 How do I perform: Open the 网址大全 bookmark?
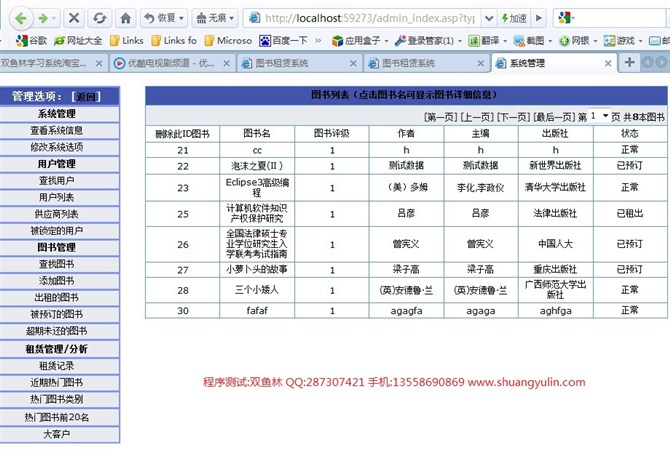[x=78, y=41]
